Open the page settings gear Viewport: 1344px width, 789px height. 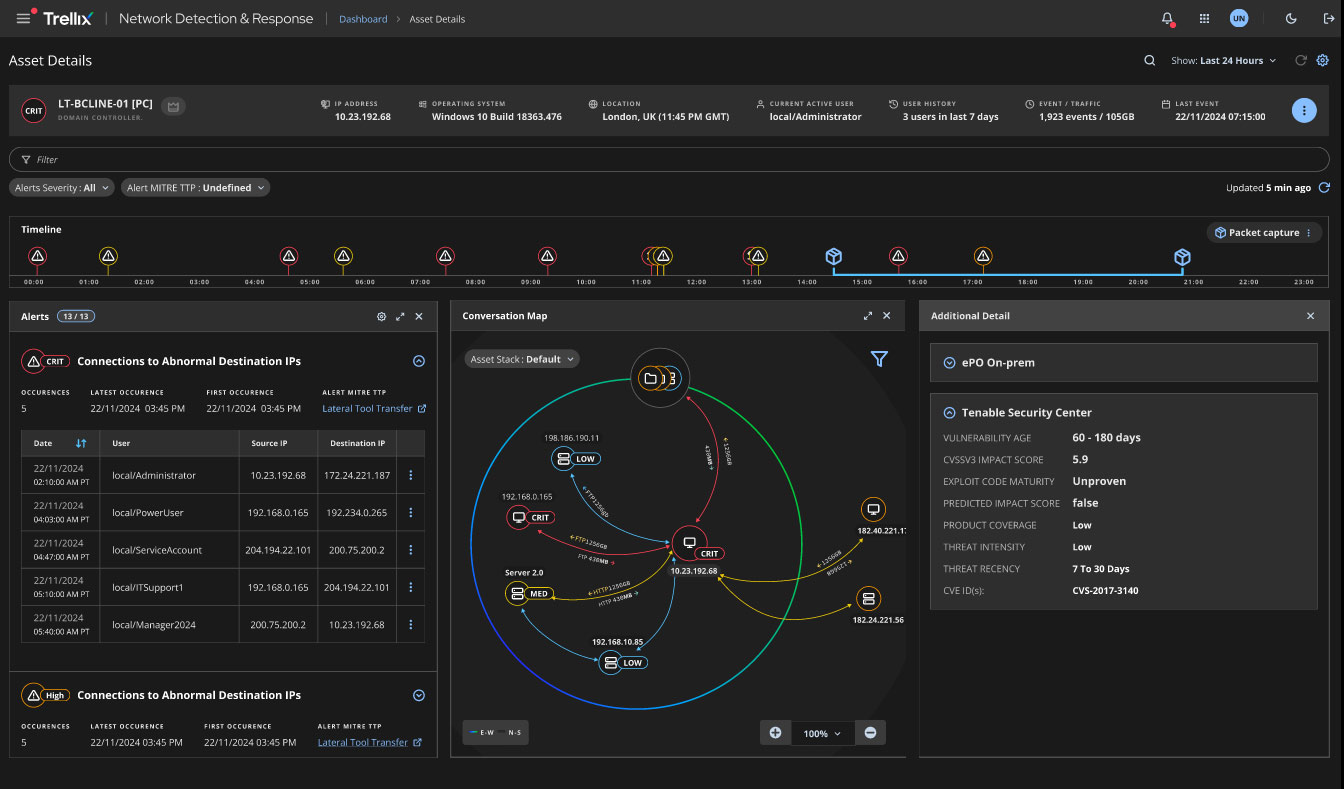1323,61
